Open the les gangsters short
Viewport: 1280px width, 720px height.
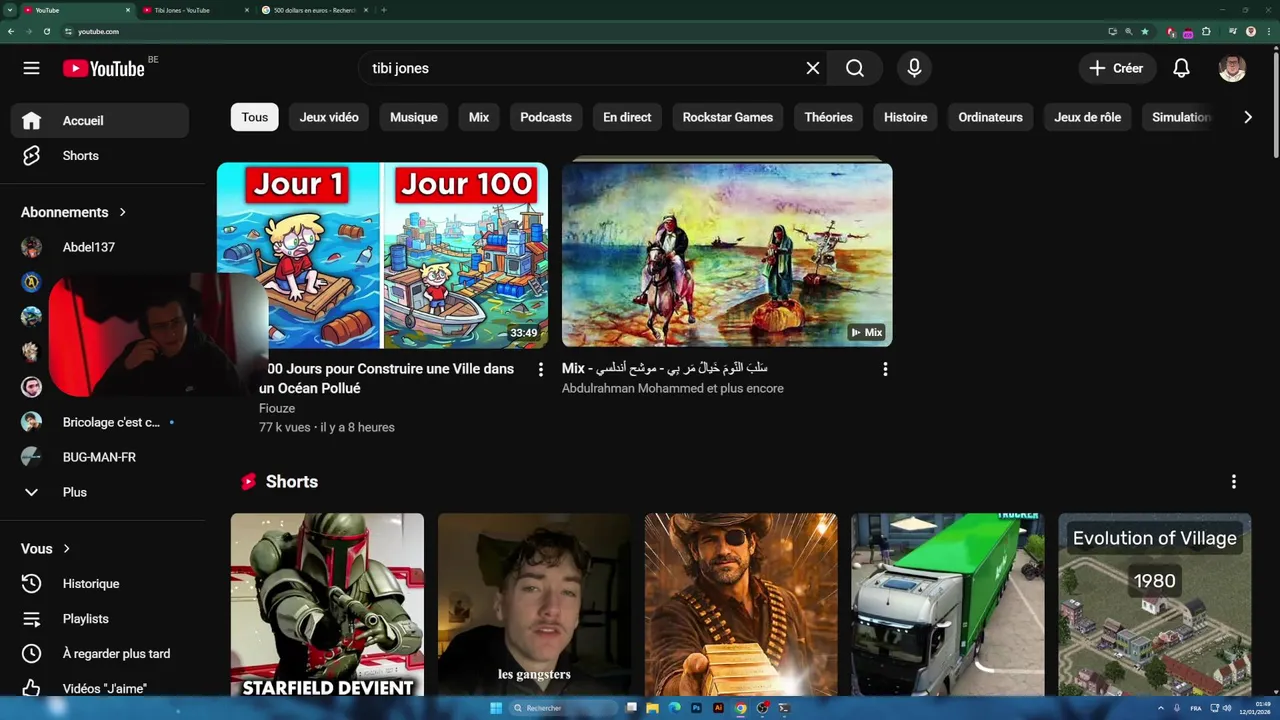tap(534, 605)
